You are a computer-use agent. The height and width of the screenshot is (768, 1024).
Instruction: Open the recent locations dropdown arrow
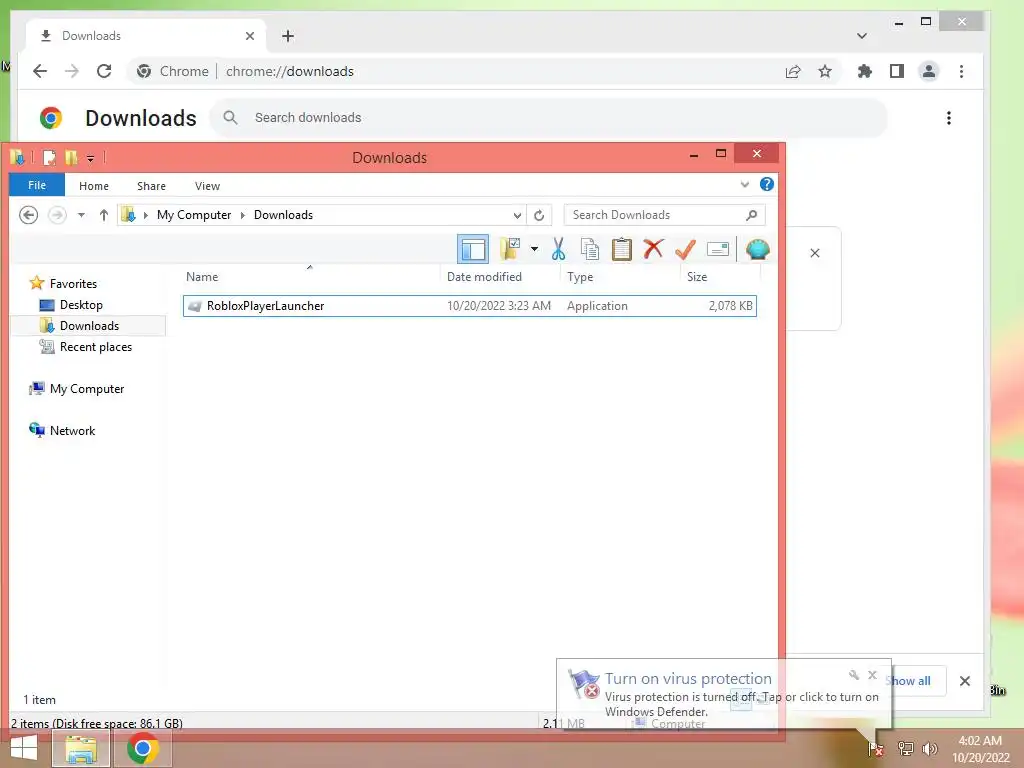pyautogui.click(x=81, y=215)
